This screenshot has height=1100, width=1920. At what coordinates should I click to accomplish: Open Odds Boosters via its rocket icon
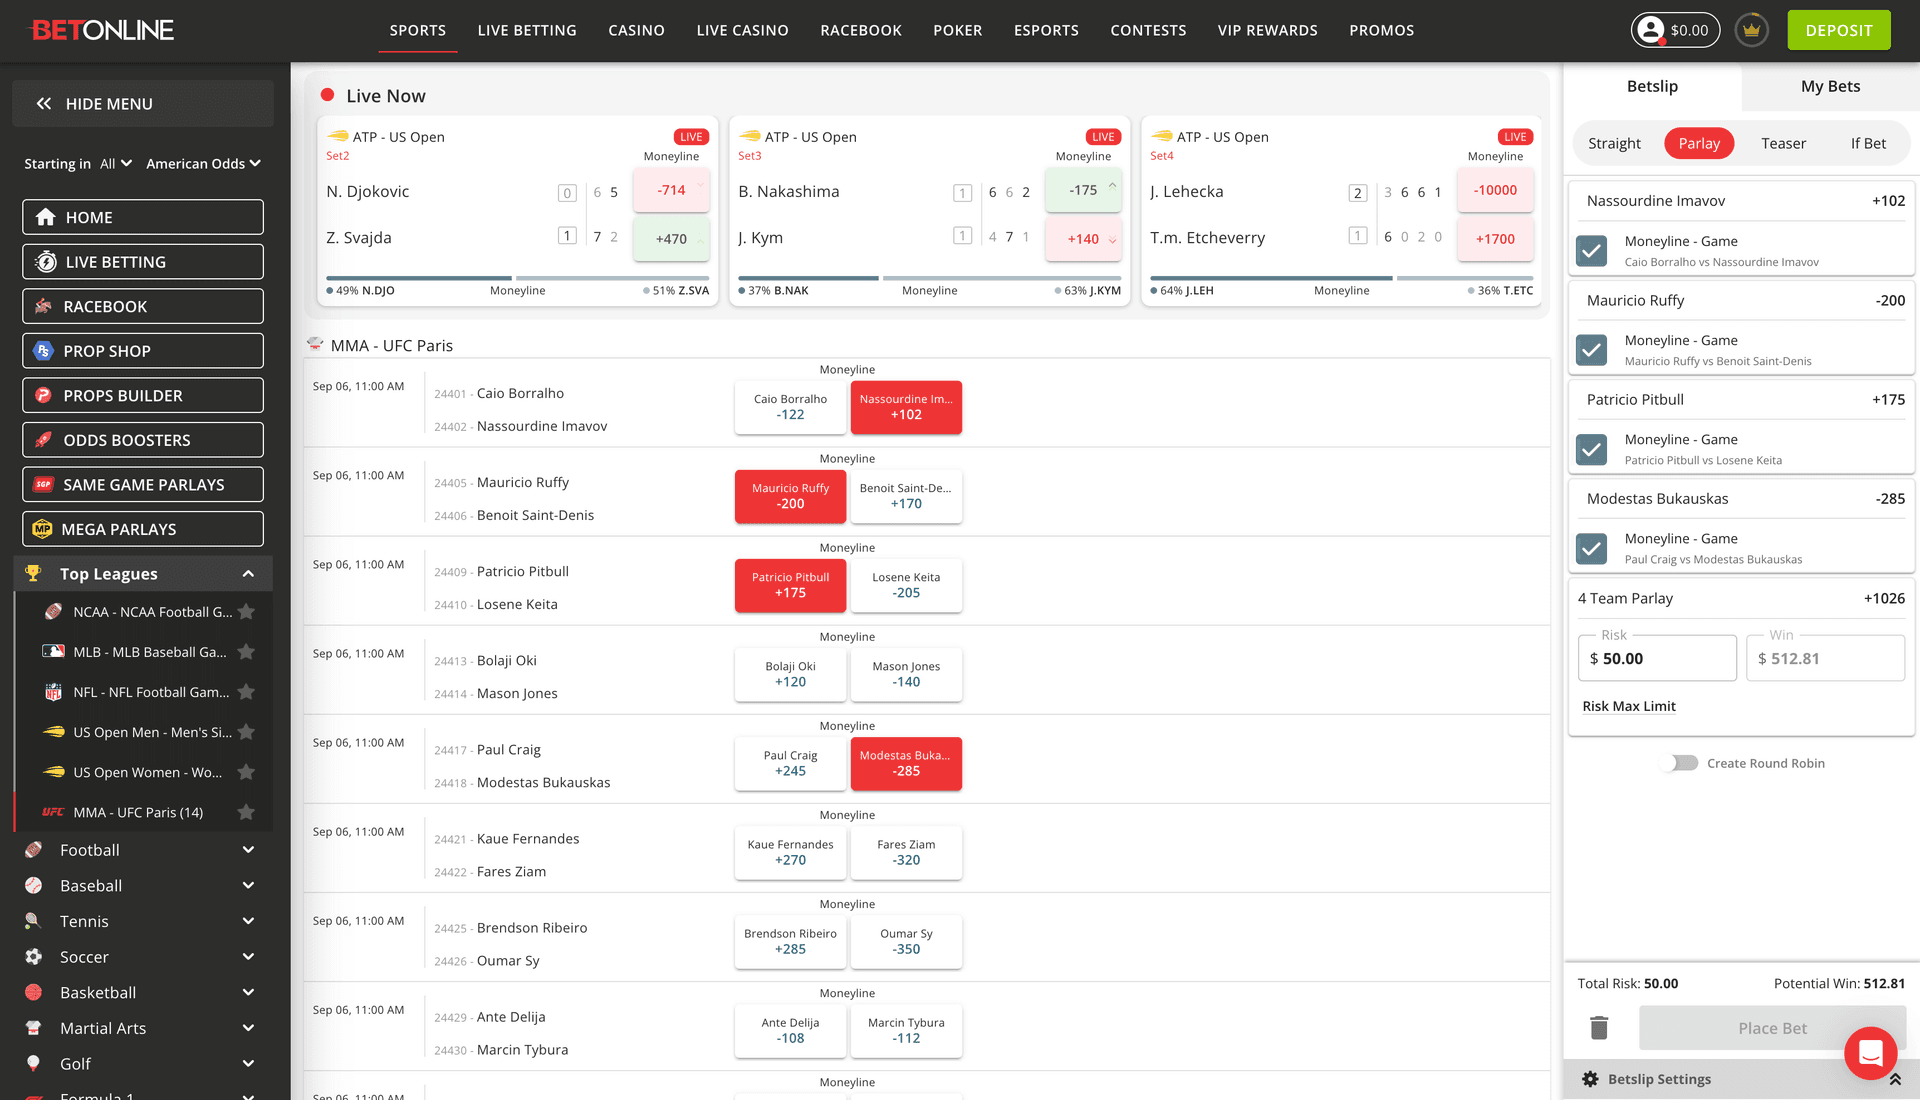click(42, 439)
